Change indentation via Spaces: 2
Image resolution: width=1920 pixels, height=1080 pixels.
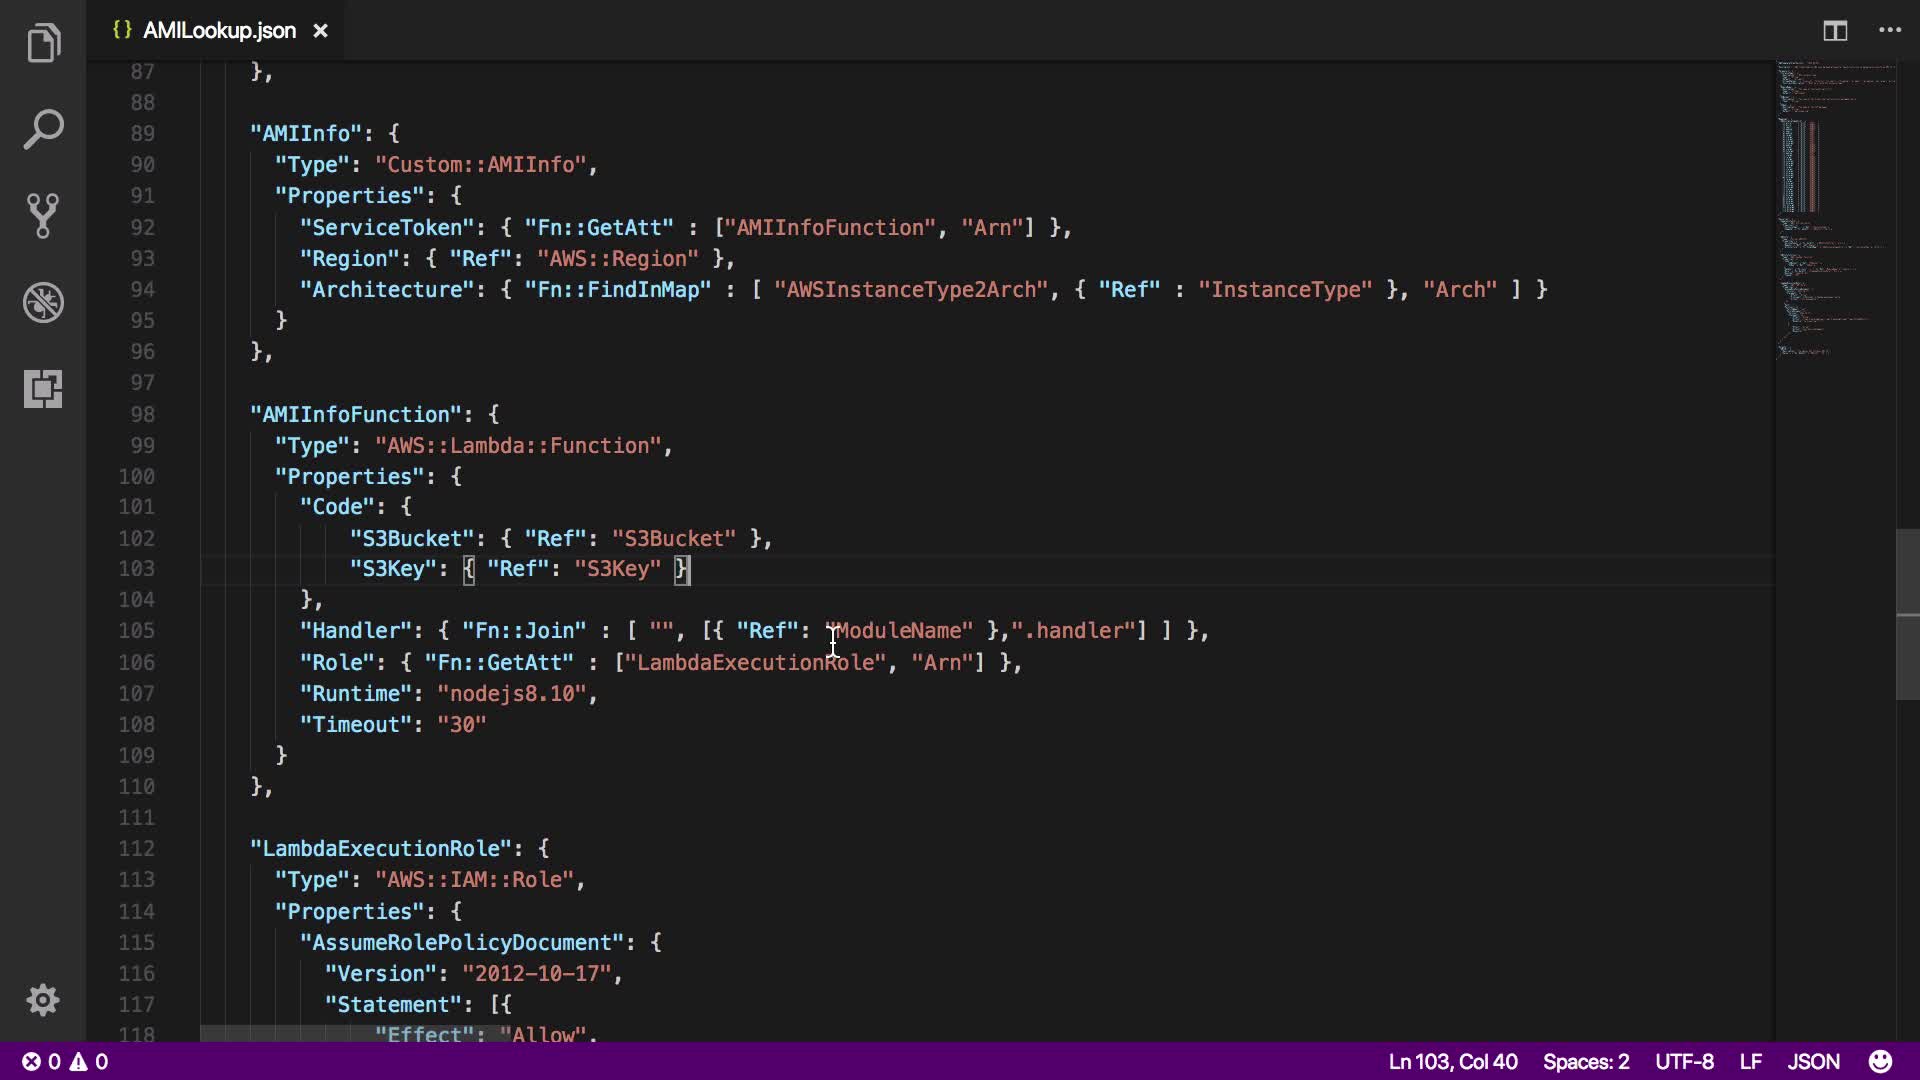1585,1061
